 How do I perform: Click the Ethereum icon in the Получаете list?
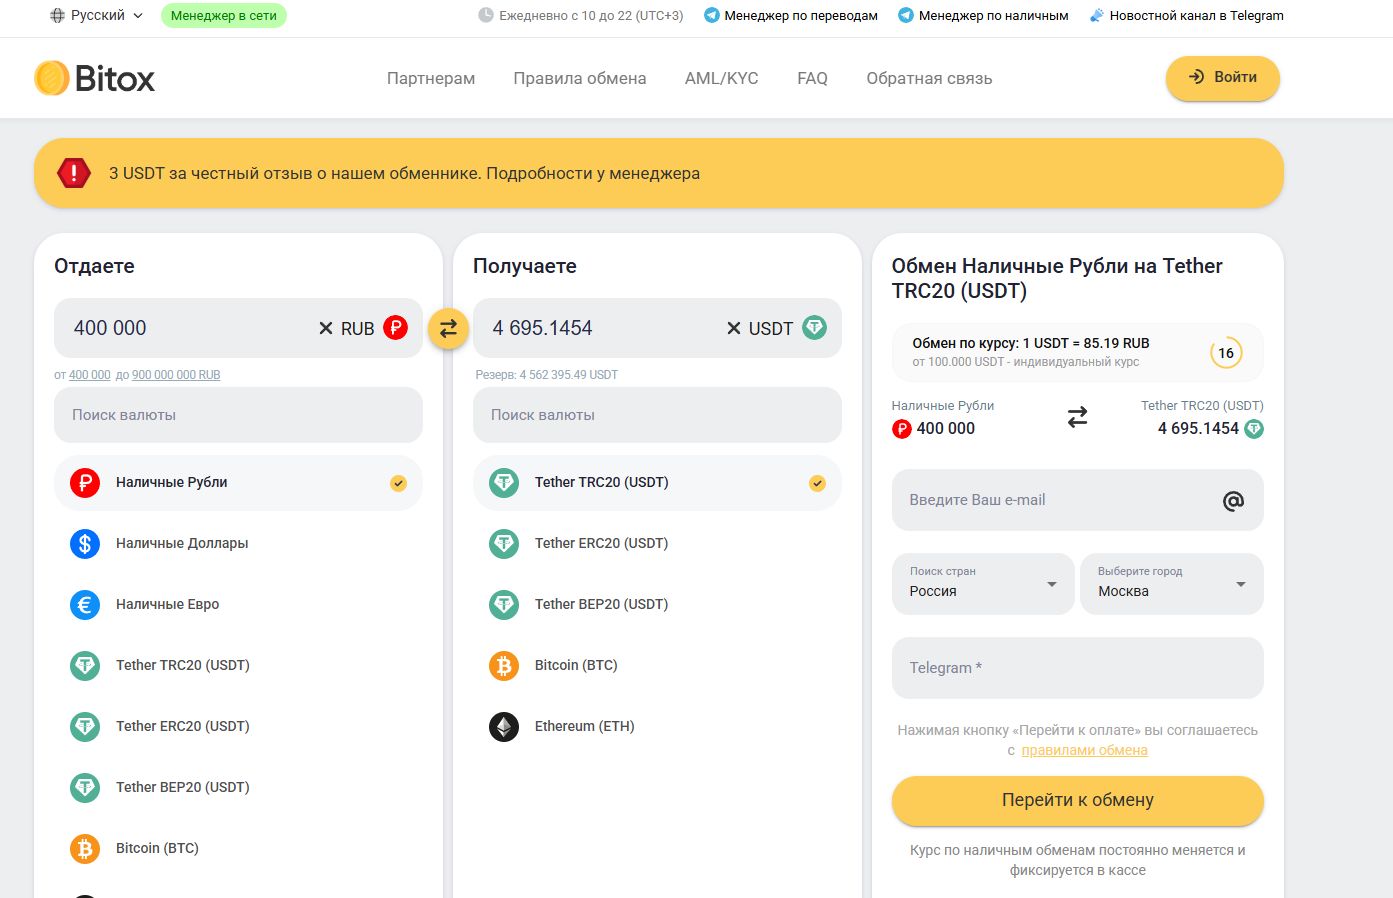pyautogui.click(x=504, y=726)
